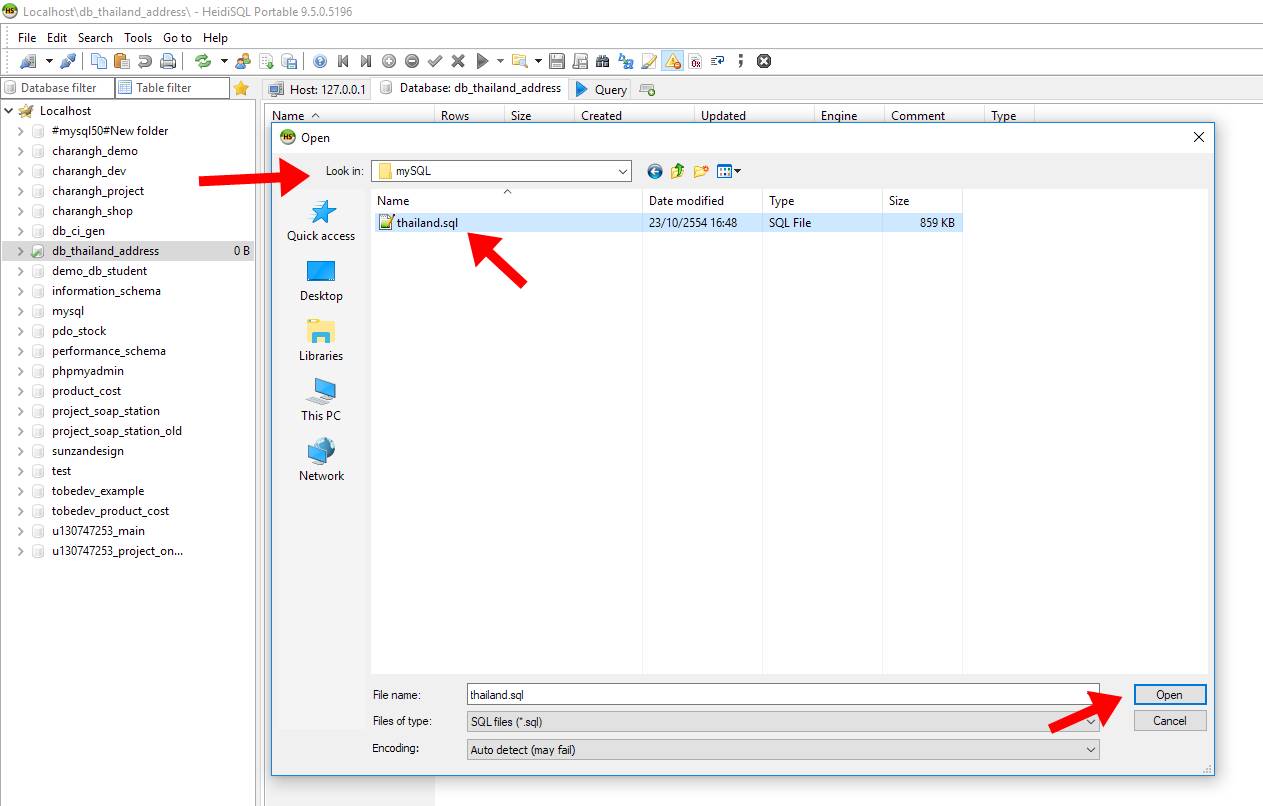
Task: Open the User manager toolbar icon
Action: coord(241,60)
